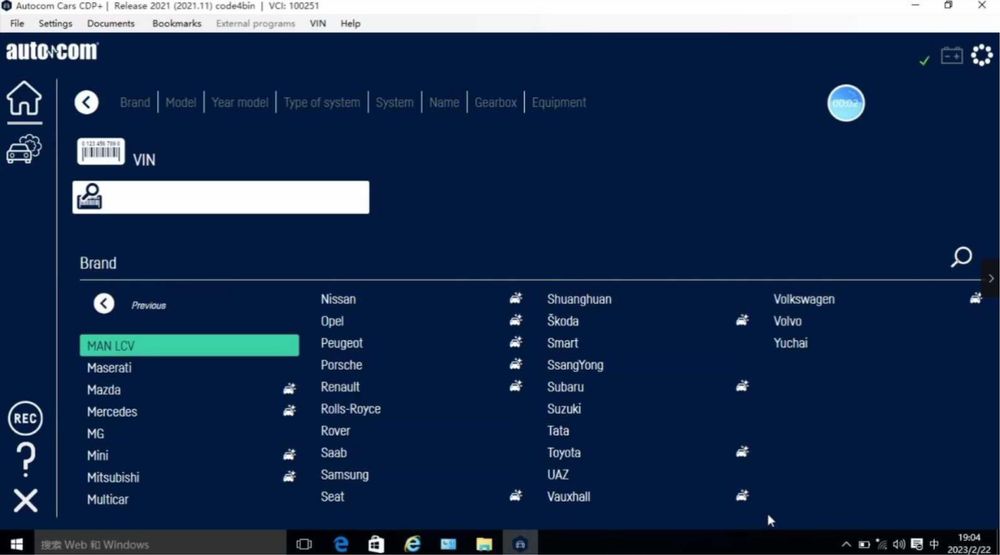This screenshot has height=555, width=1000.
Task: Open the Bookmarks menu
Action: pyautogui.click(x=177, y=24)
